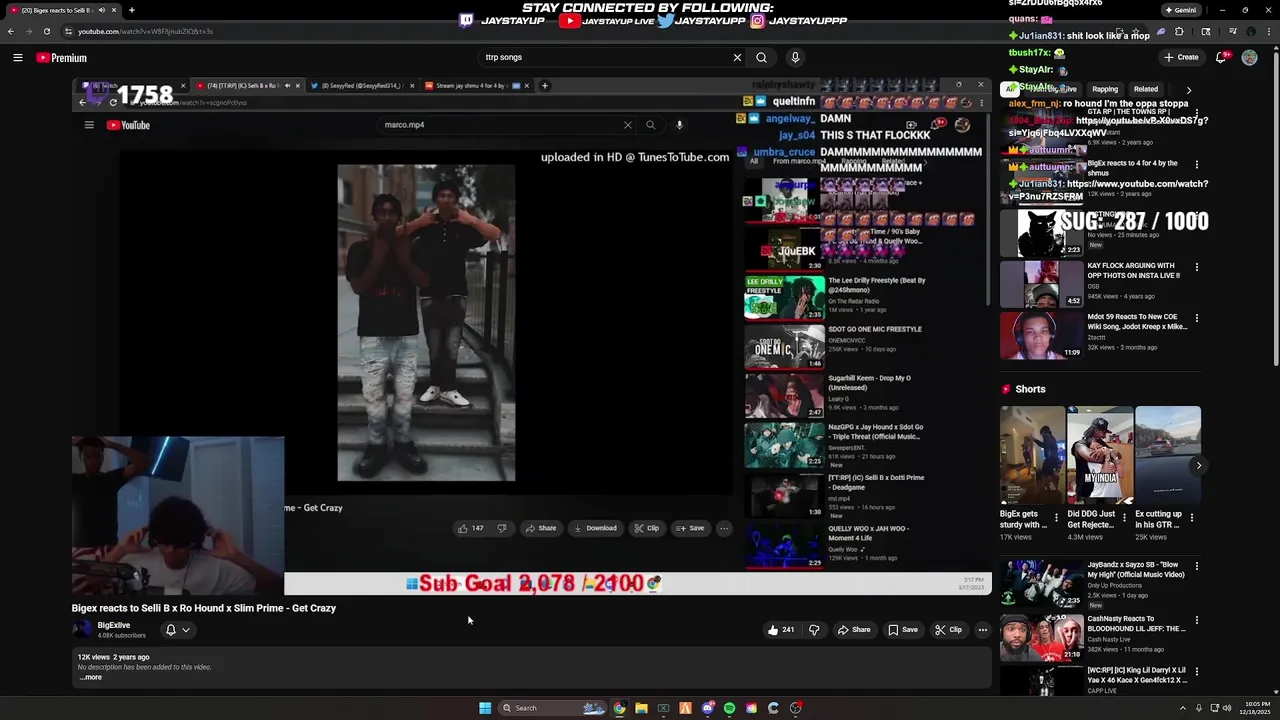Open the YouTube guide hamburger menu

(17, 58)
